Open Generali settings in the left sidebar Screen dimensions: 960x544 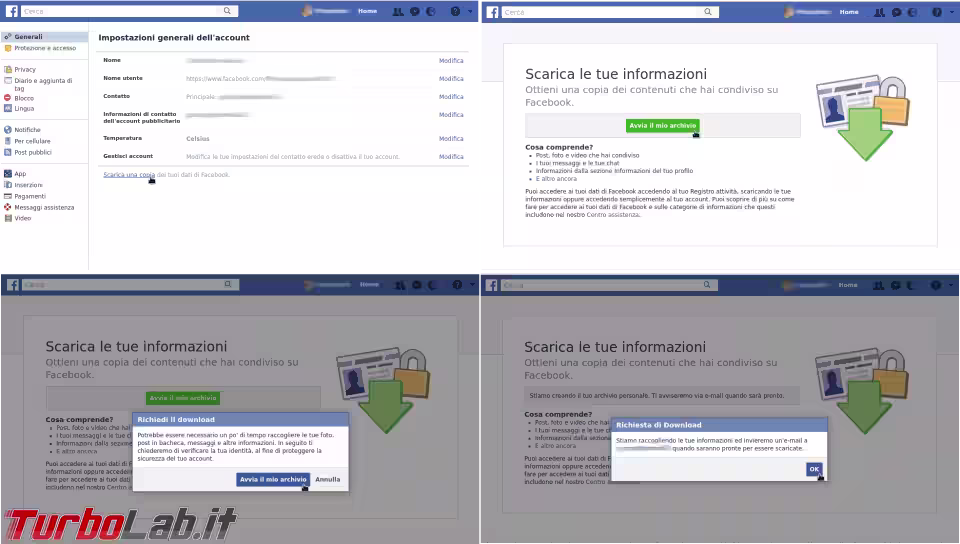click(x=44, y=37)
